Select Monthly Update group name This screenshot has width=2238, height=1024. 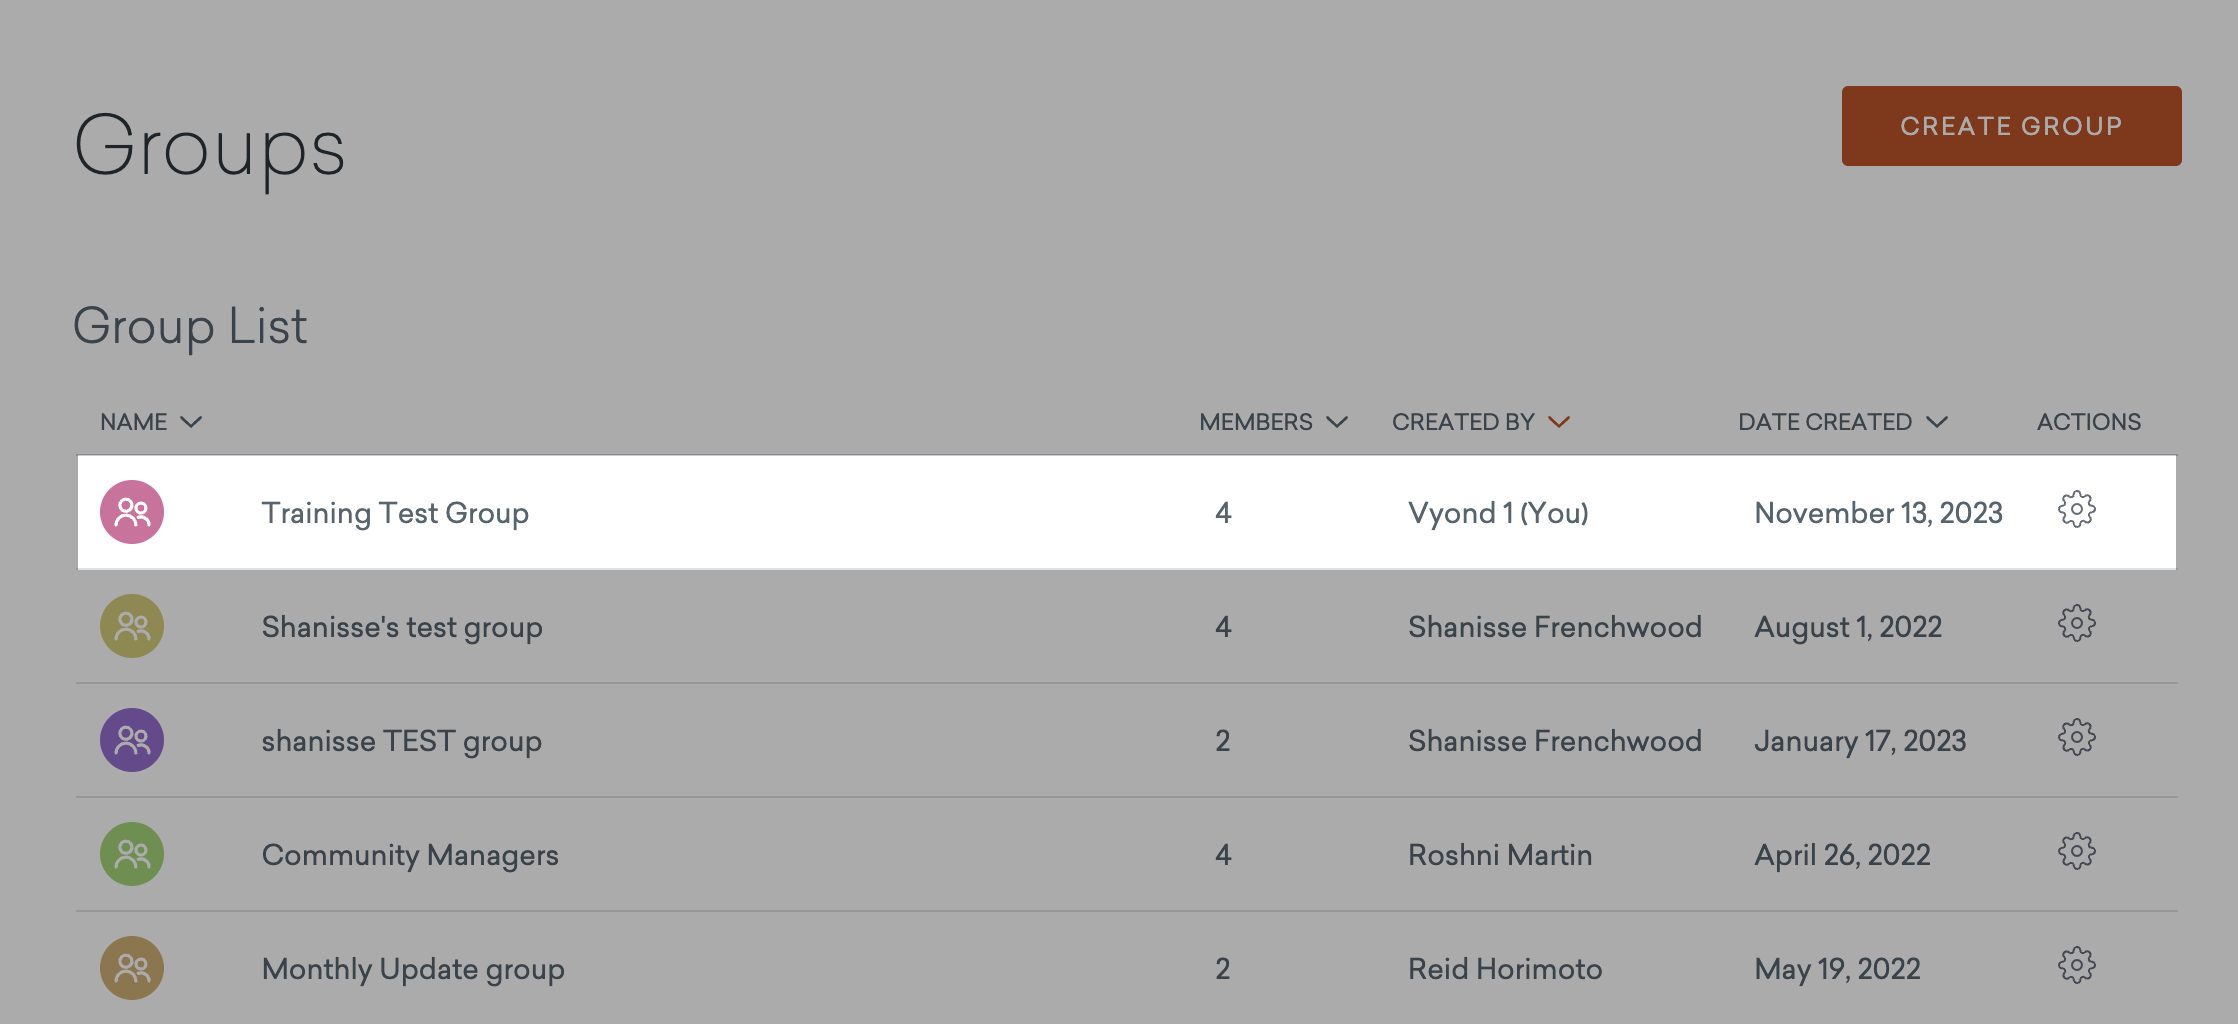(x=413, y=969)
